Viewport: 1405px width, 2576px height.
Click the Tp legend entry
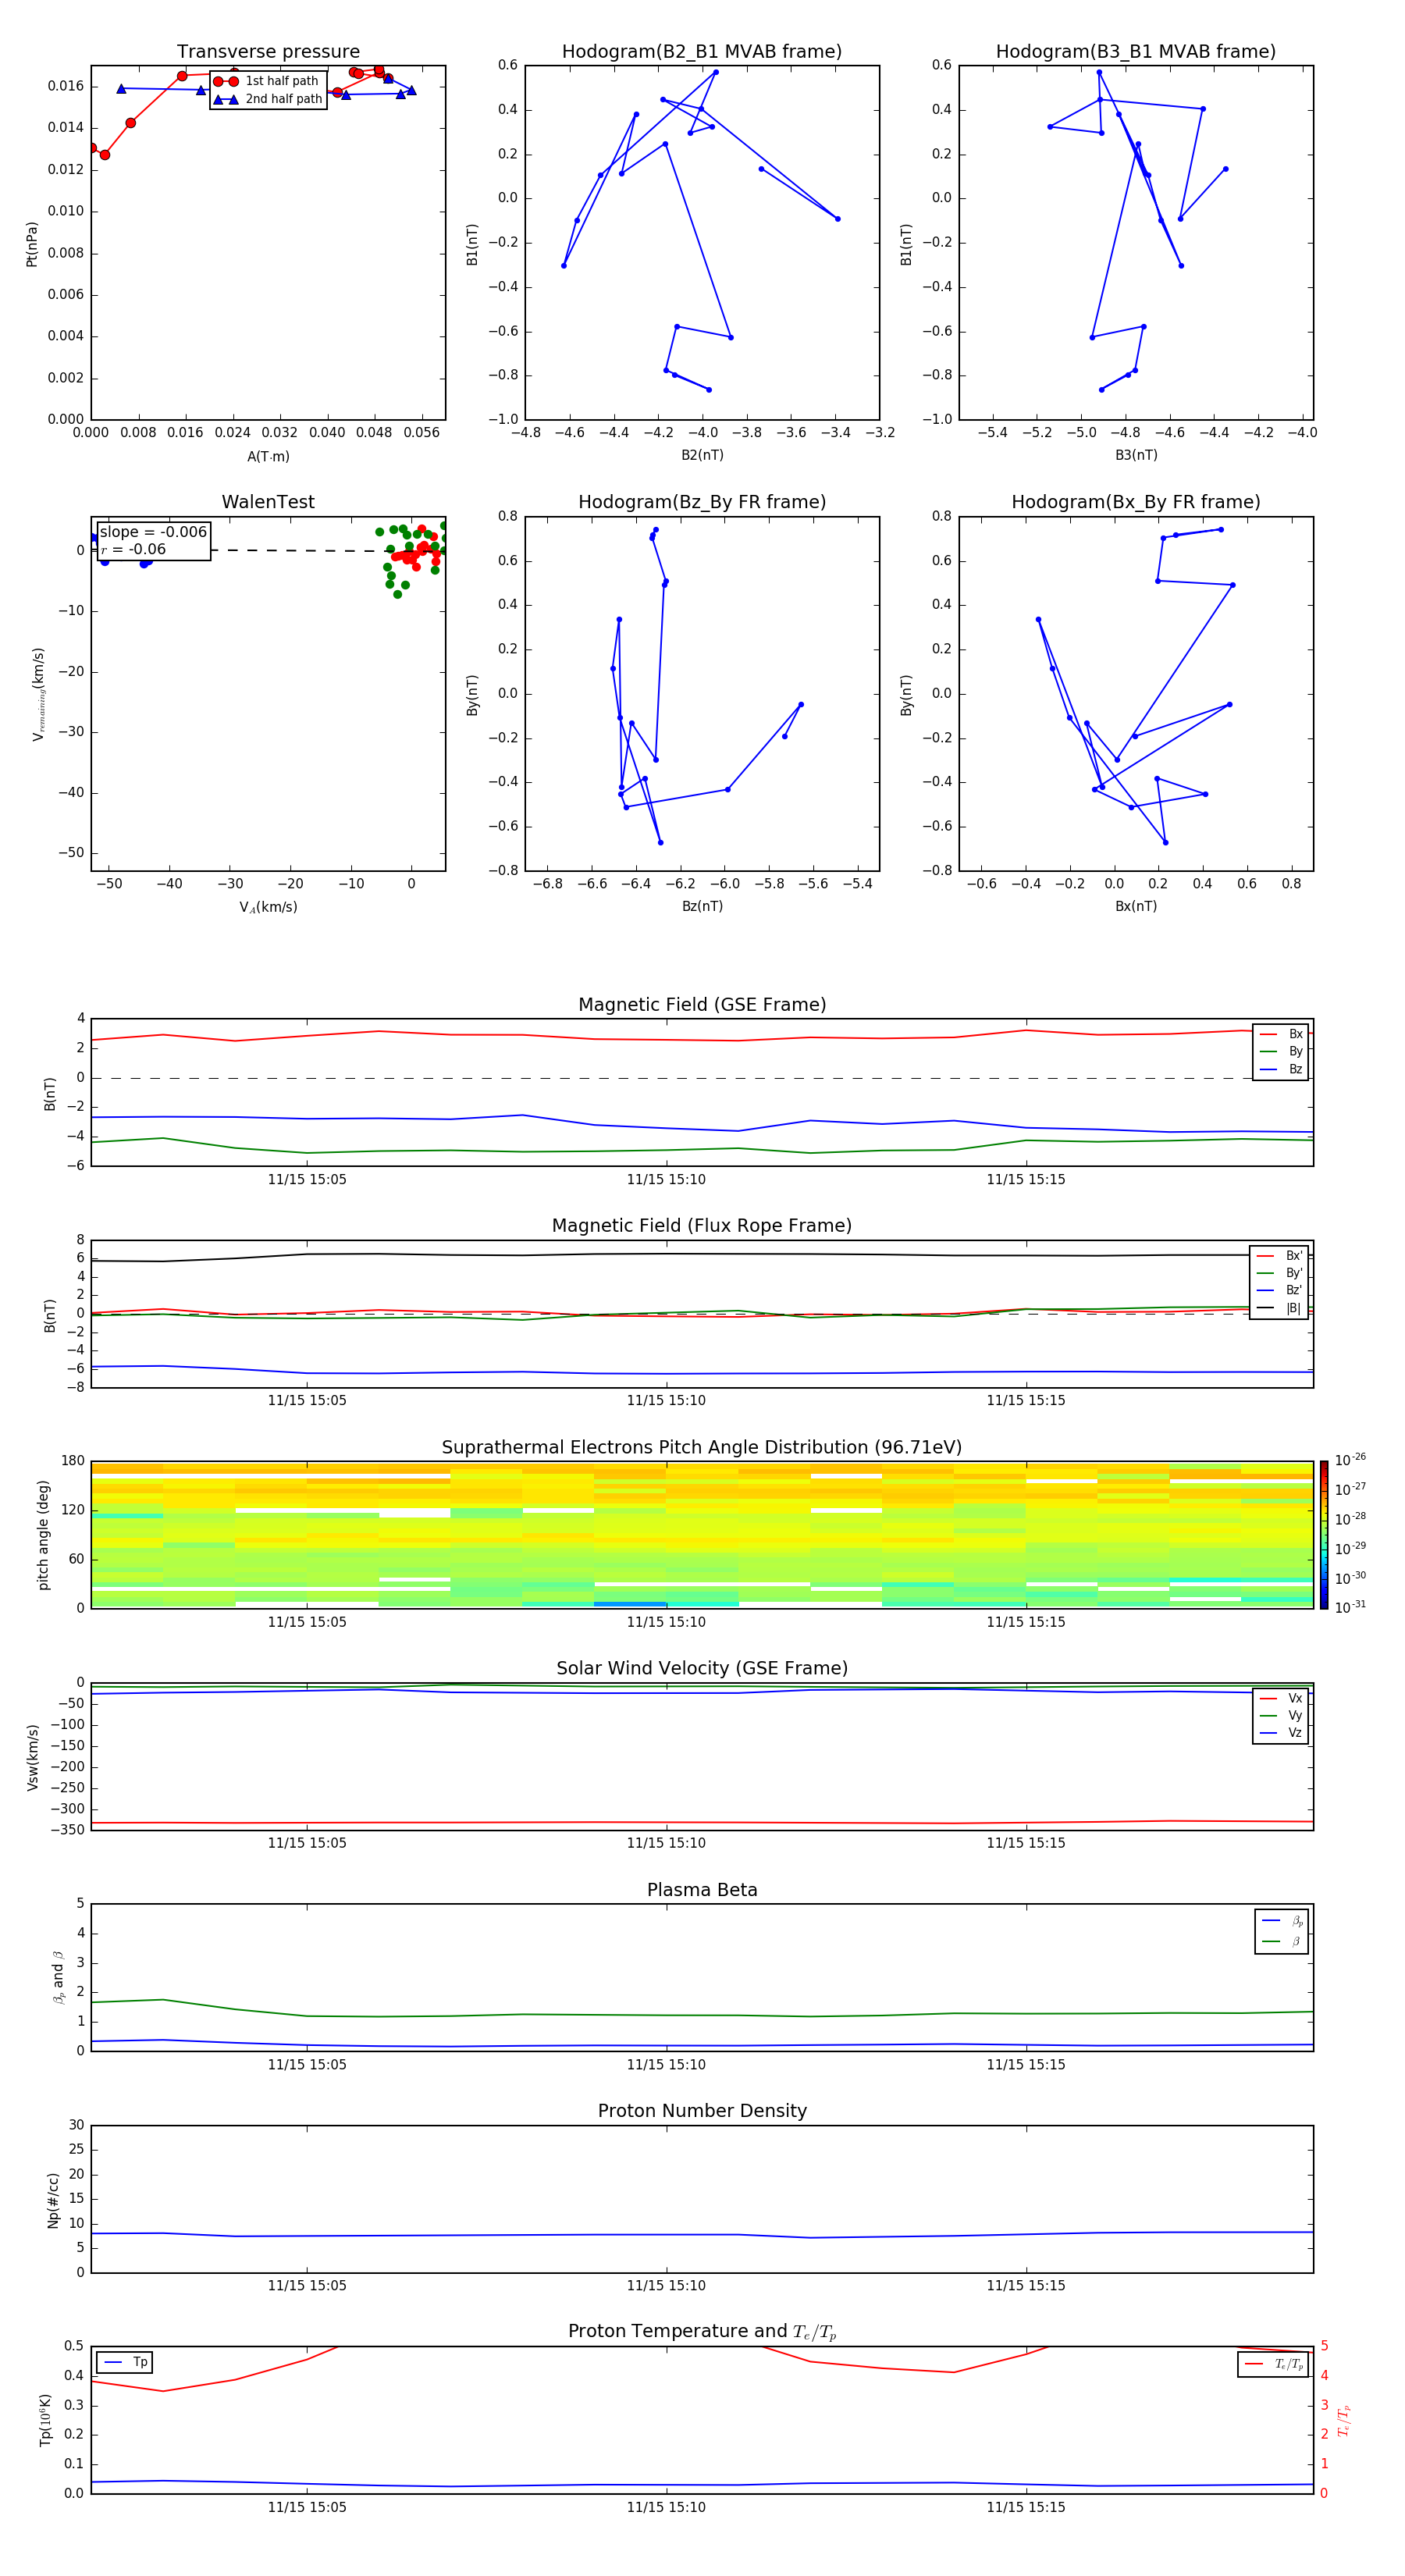point(125,2362)
